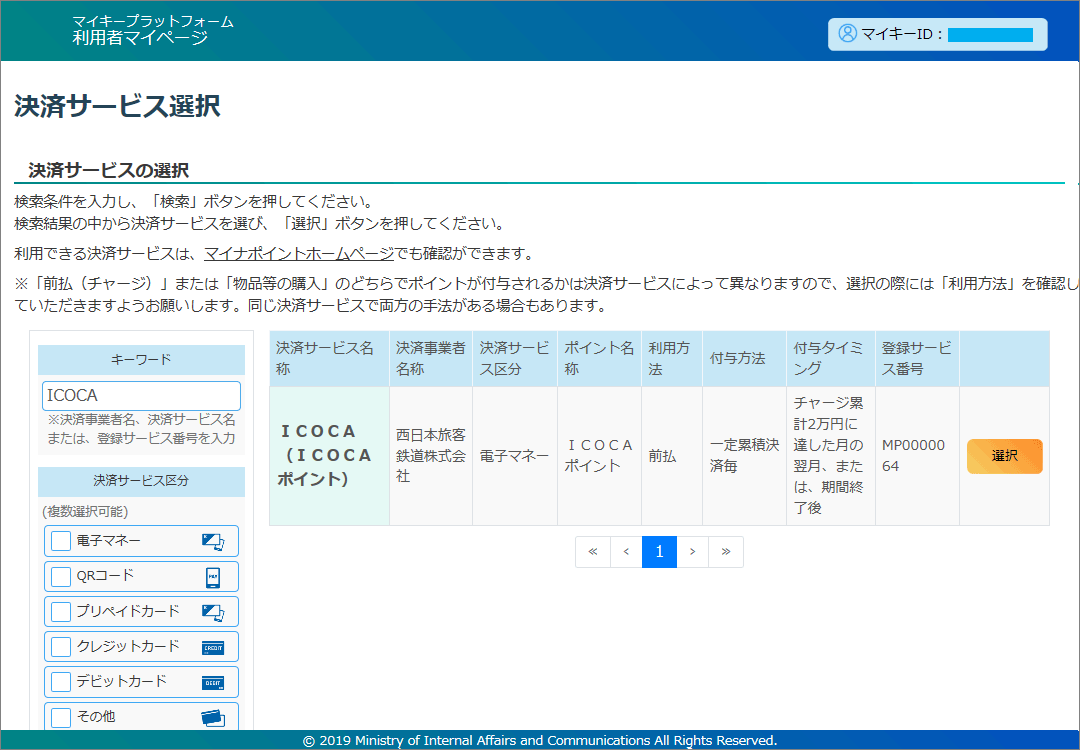Click the 利用方法 column header
1080x750 pixels.
672,359
